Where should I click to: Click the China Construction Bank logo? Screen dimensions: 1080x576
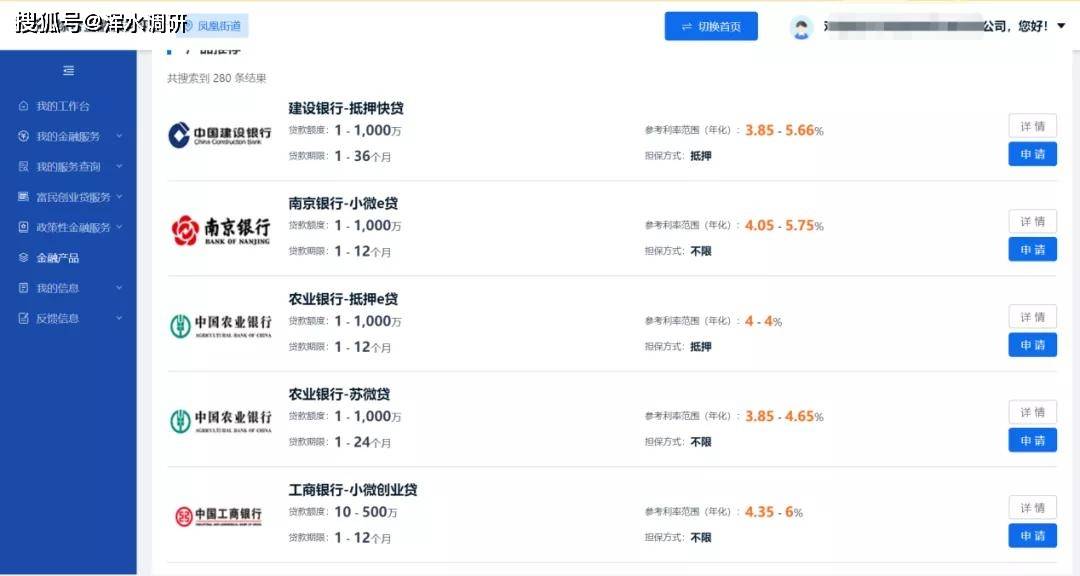220,135
